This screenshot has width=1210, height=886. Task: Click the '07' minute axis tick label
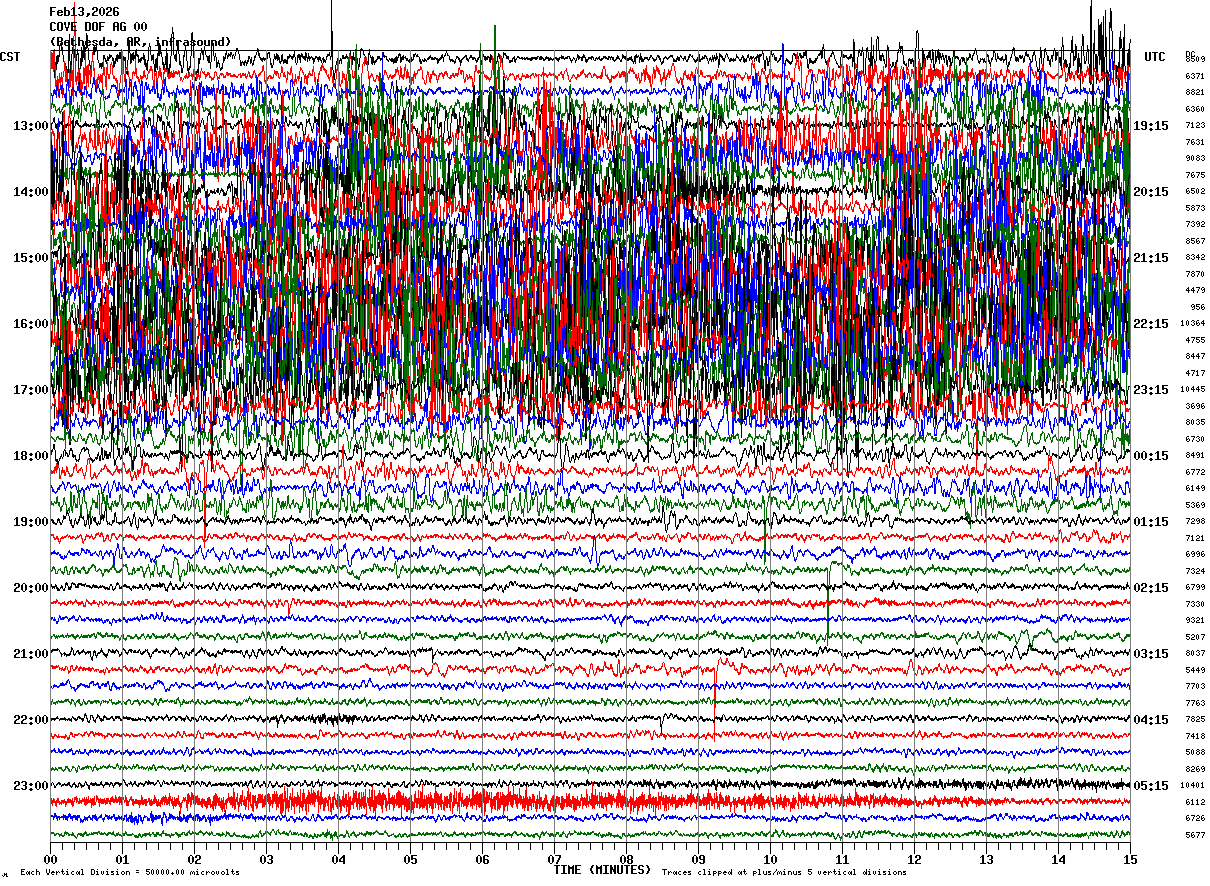click(x=554, y=859)
